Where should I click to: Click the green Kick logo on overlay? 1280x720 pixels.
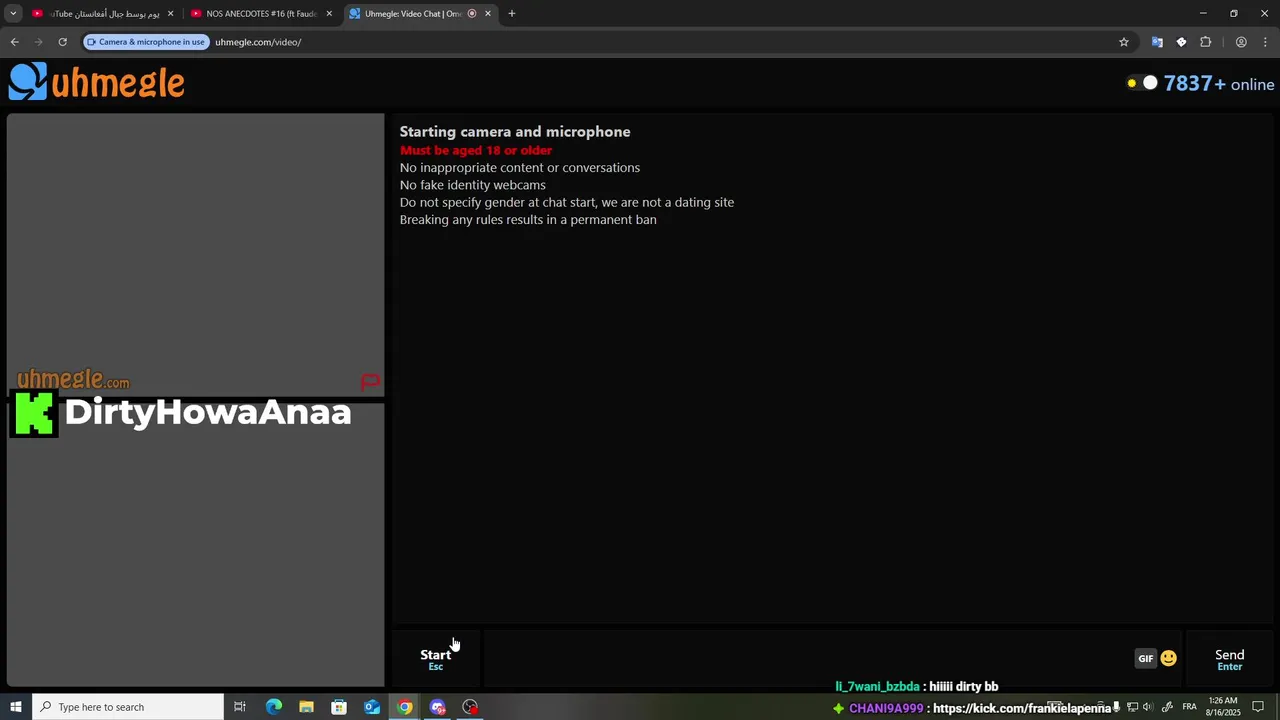tap(35, 413)
